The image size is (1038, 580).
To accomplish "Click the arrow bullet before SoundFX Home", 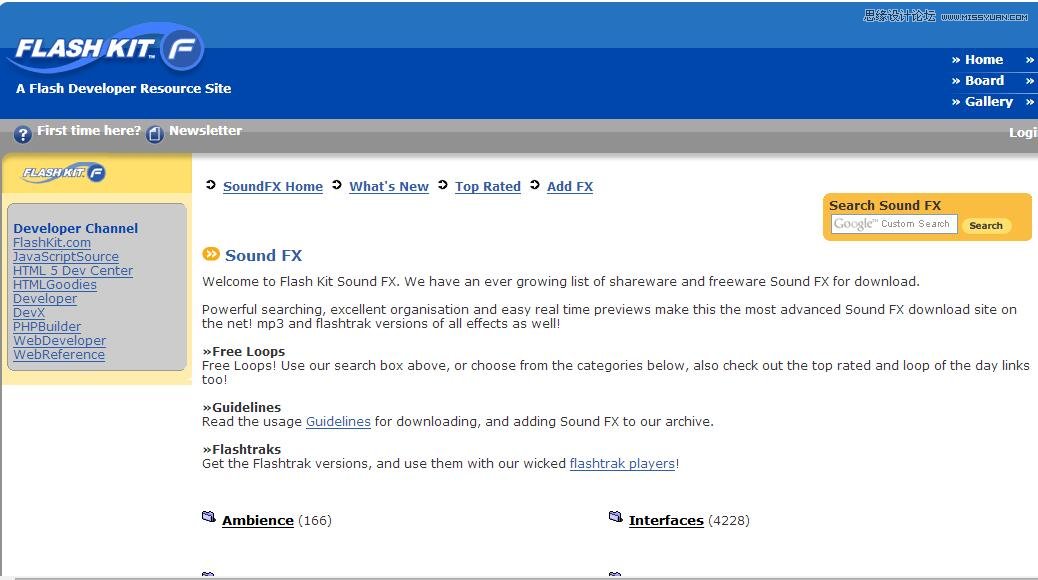I will tap(211, 185).
